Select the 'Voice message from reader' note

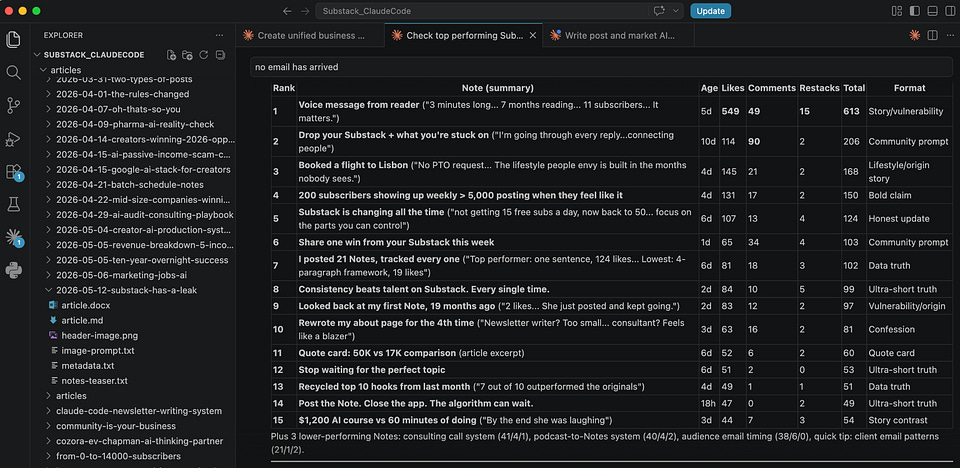tap(359, 105)
